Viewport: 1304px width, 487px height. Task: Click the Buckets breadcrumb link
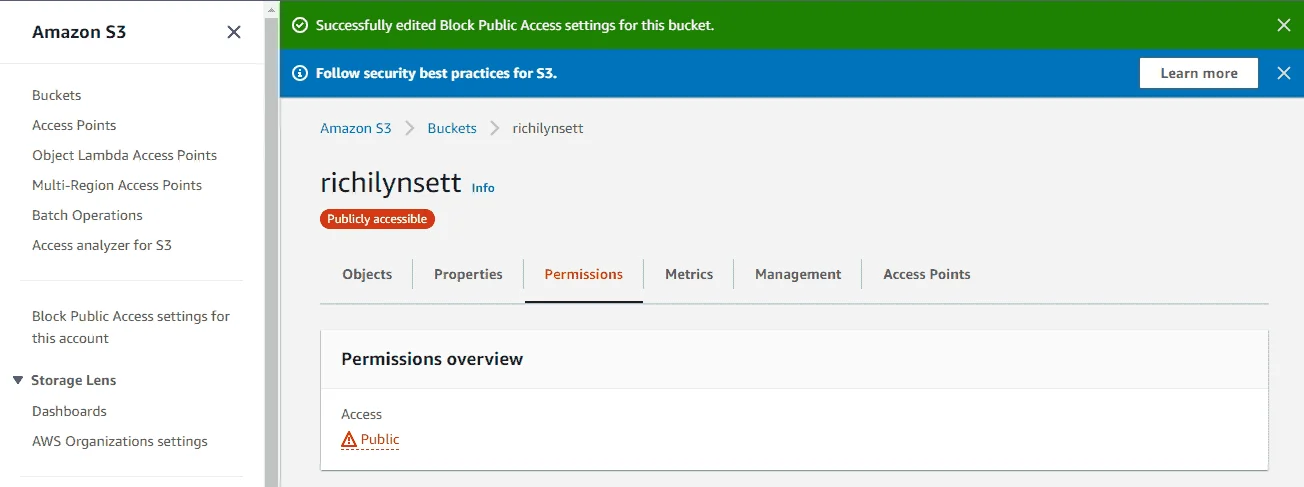point(452,128)
